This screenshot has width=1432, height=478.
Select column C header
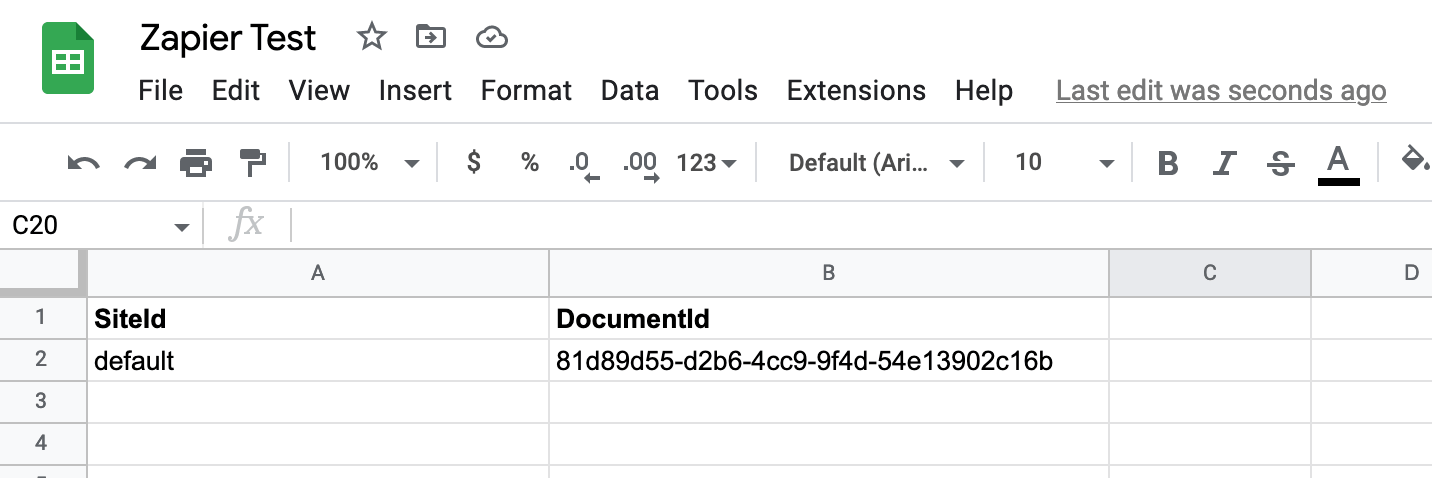pyautogui.click(x=1210, y=272)
